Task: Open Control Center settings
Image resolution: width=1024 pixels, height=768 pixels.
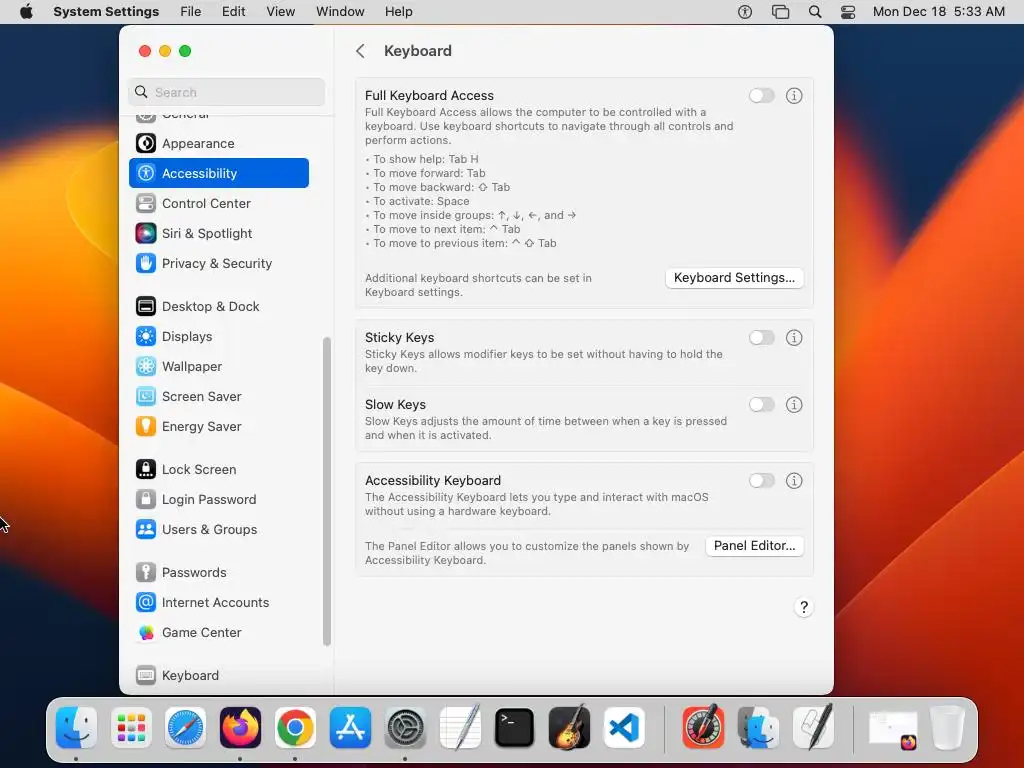Action: pyautogui.click(x=219, y=203)
